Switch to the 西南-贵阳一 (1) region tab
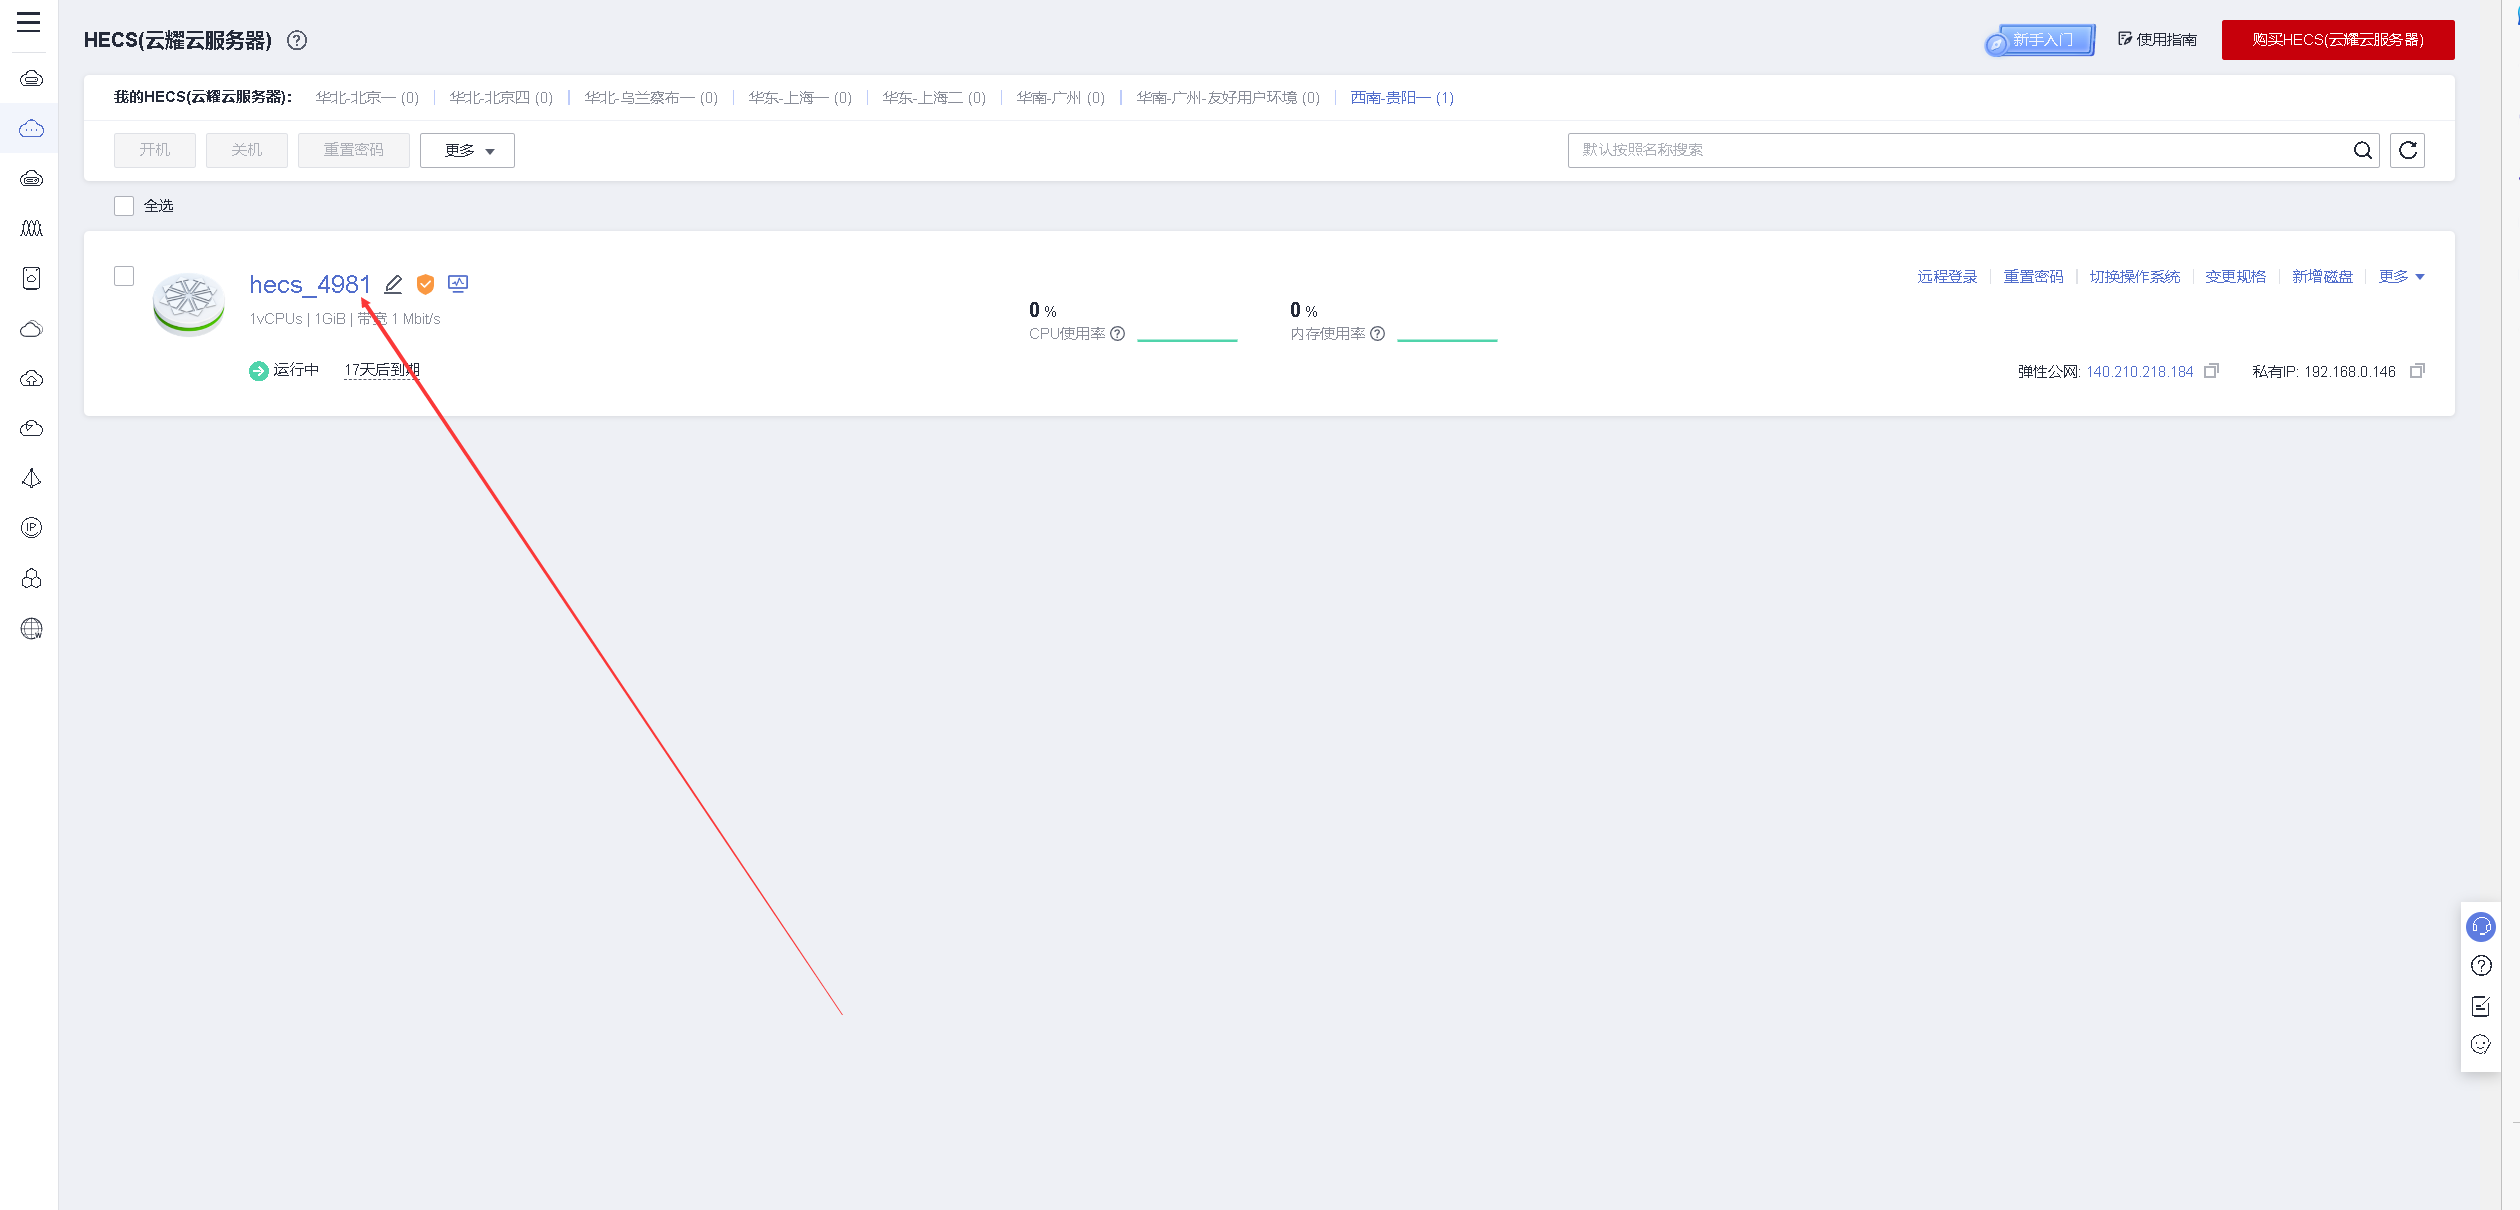Viewport: 2520px width, 1210px height. pyautogui.click(x=1401, y=98)
